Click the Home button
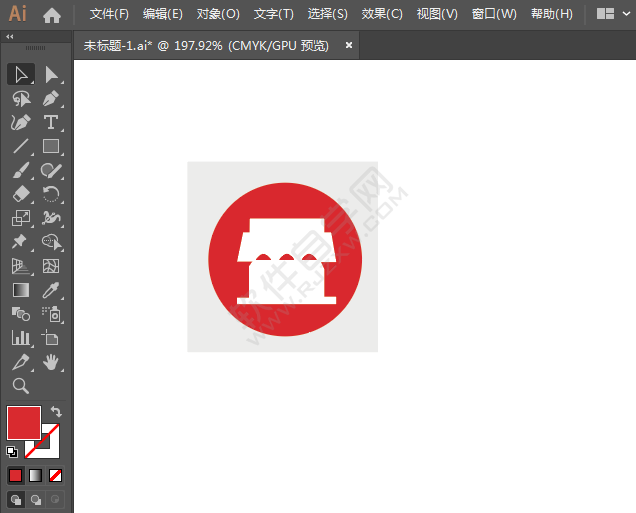 point(52,14)
